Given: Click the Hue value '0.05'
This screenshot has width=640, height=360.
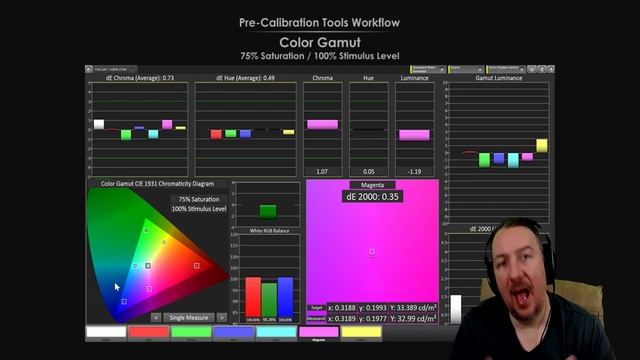Looking at the screenshot, I should 369,171.
